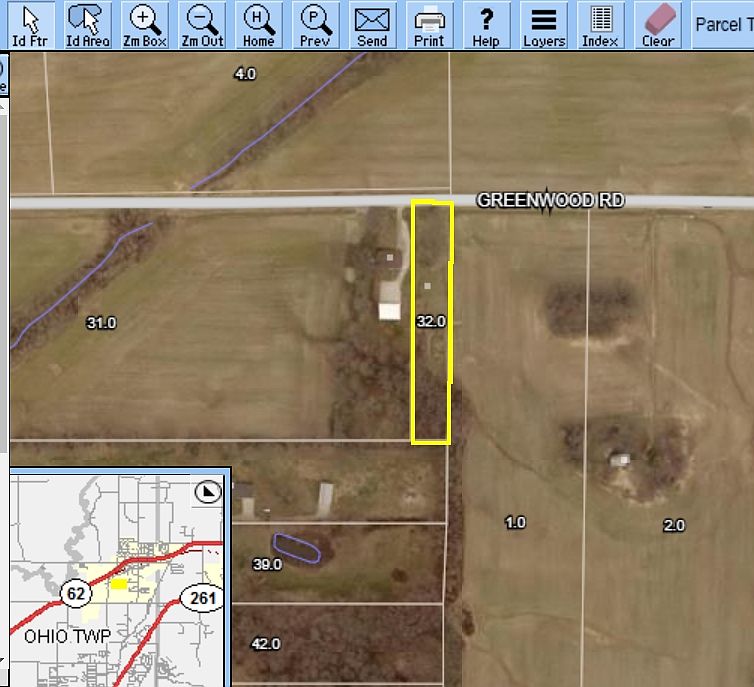The width and height of the screenshot is (754, 687).
Task: Clear selection with the eraser tool
Action: [x=658, y=25]
